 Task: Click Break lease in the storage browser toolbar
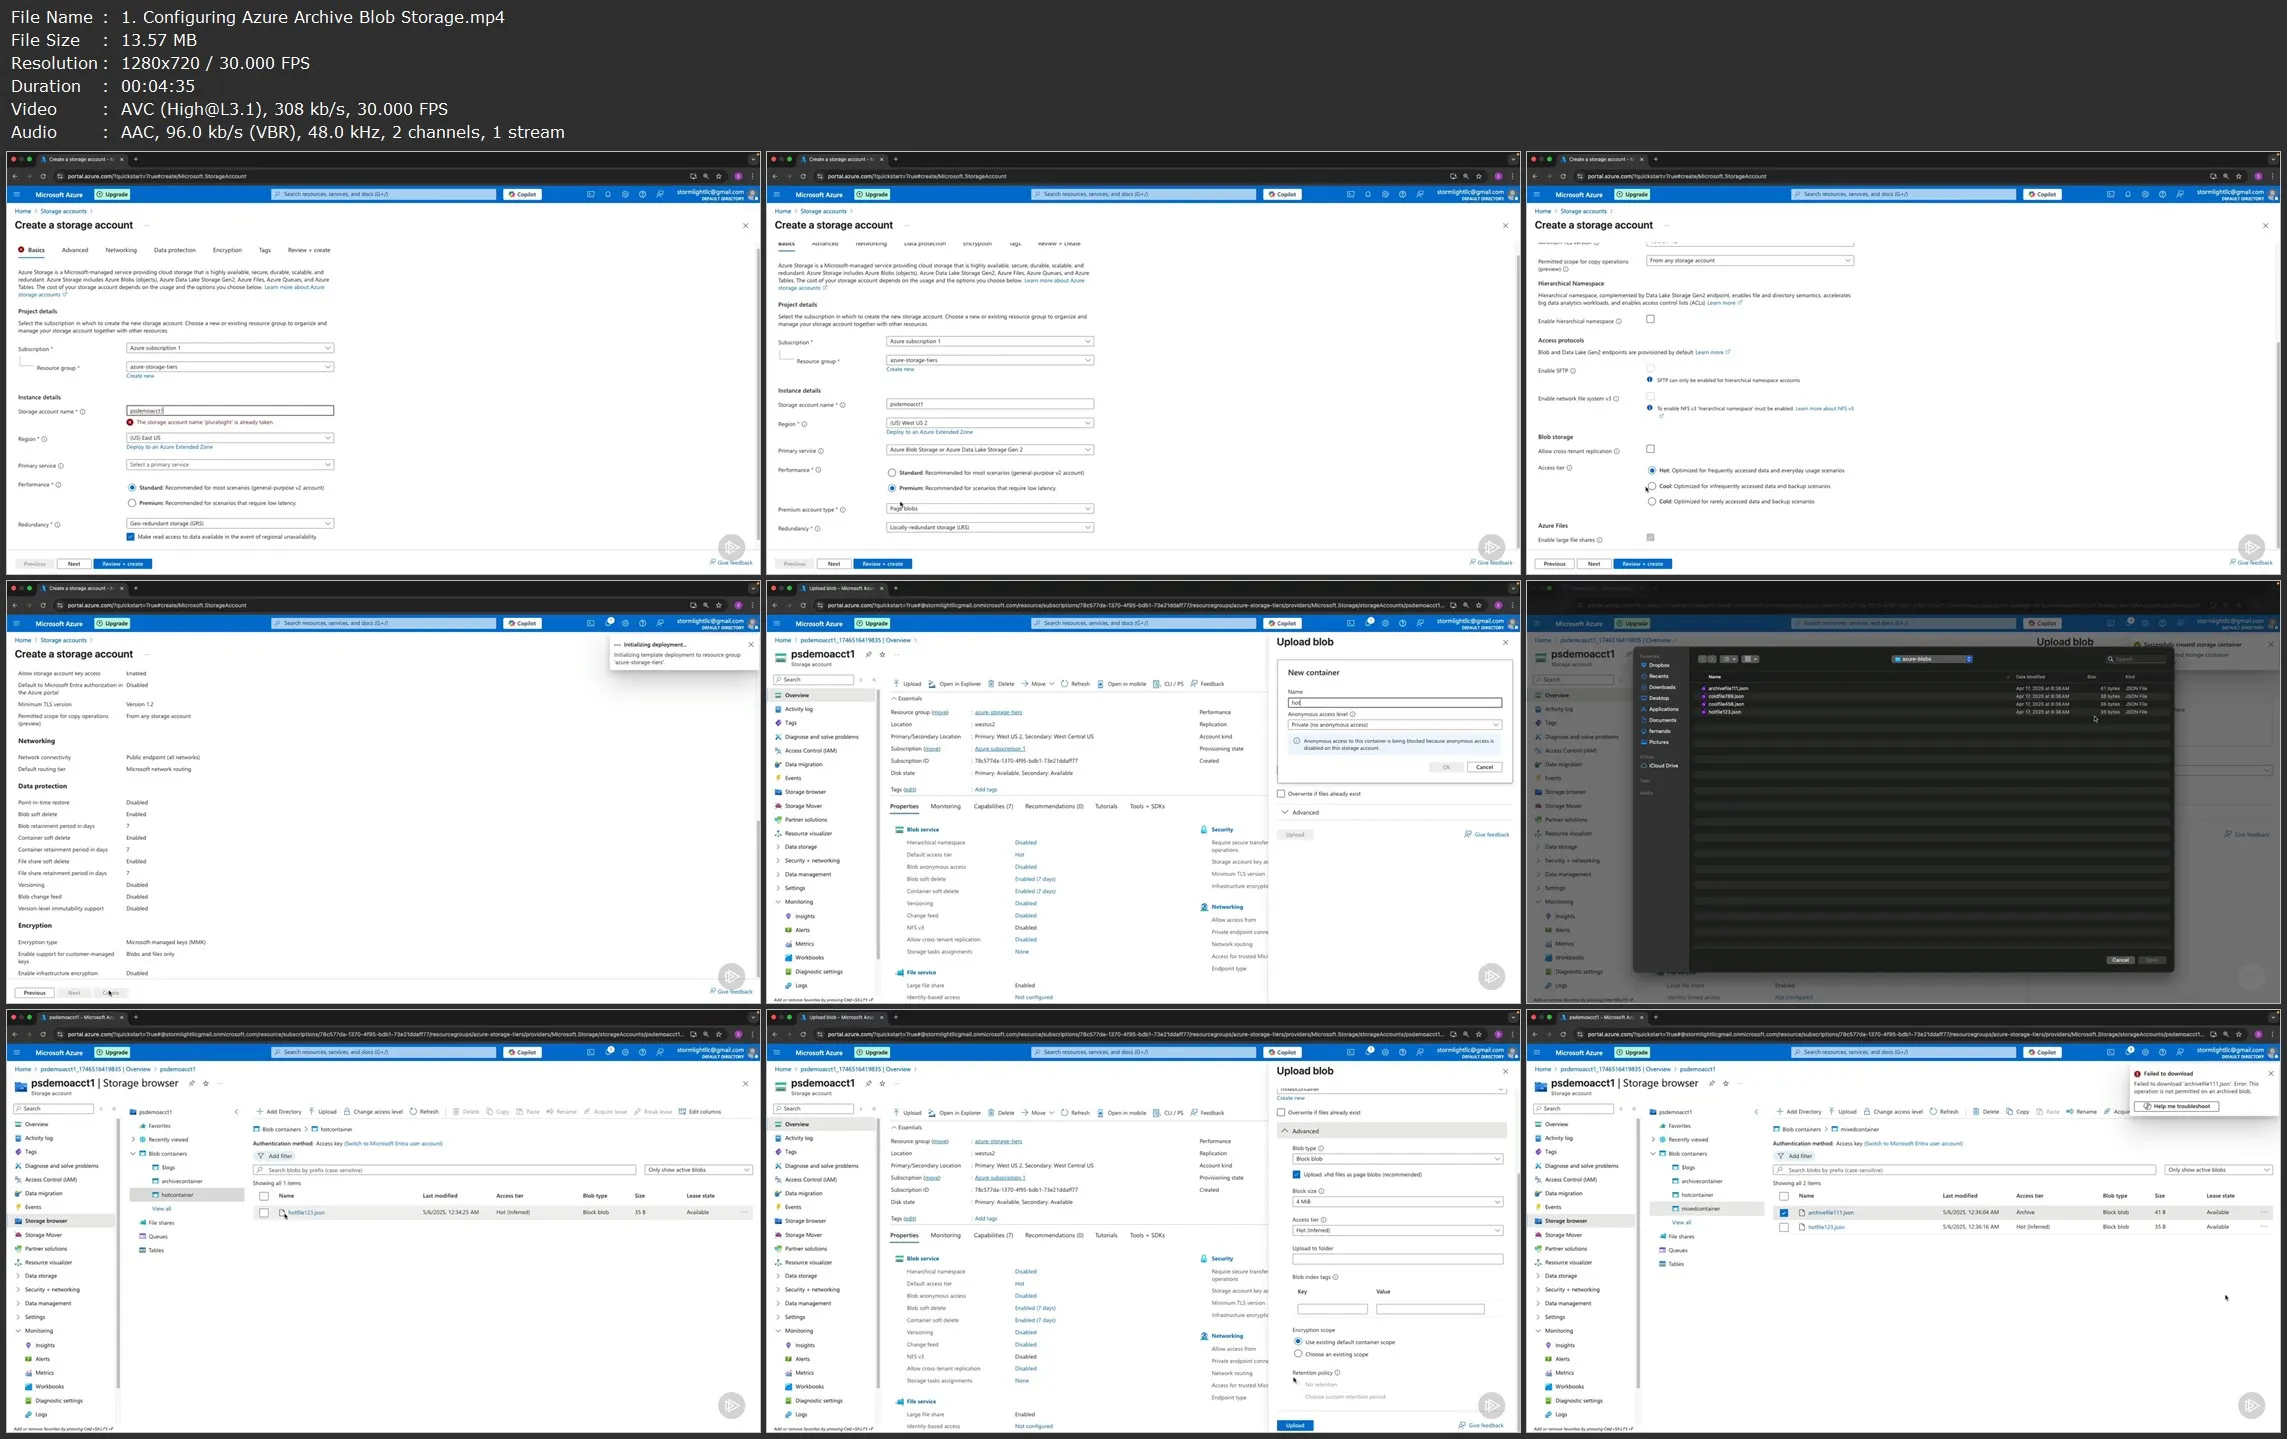pyautogui.click(x=652, y=1111)
